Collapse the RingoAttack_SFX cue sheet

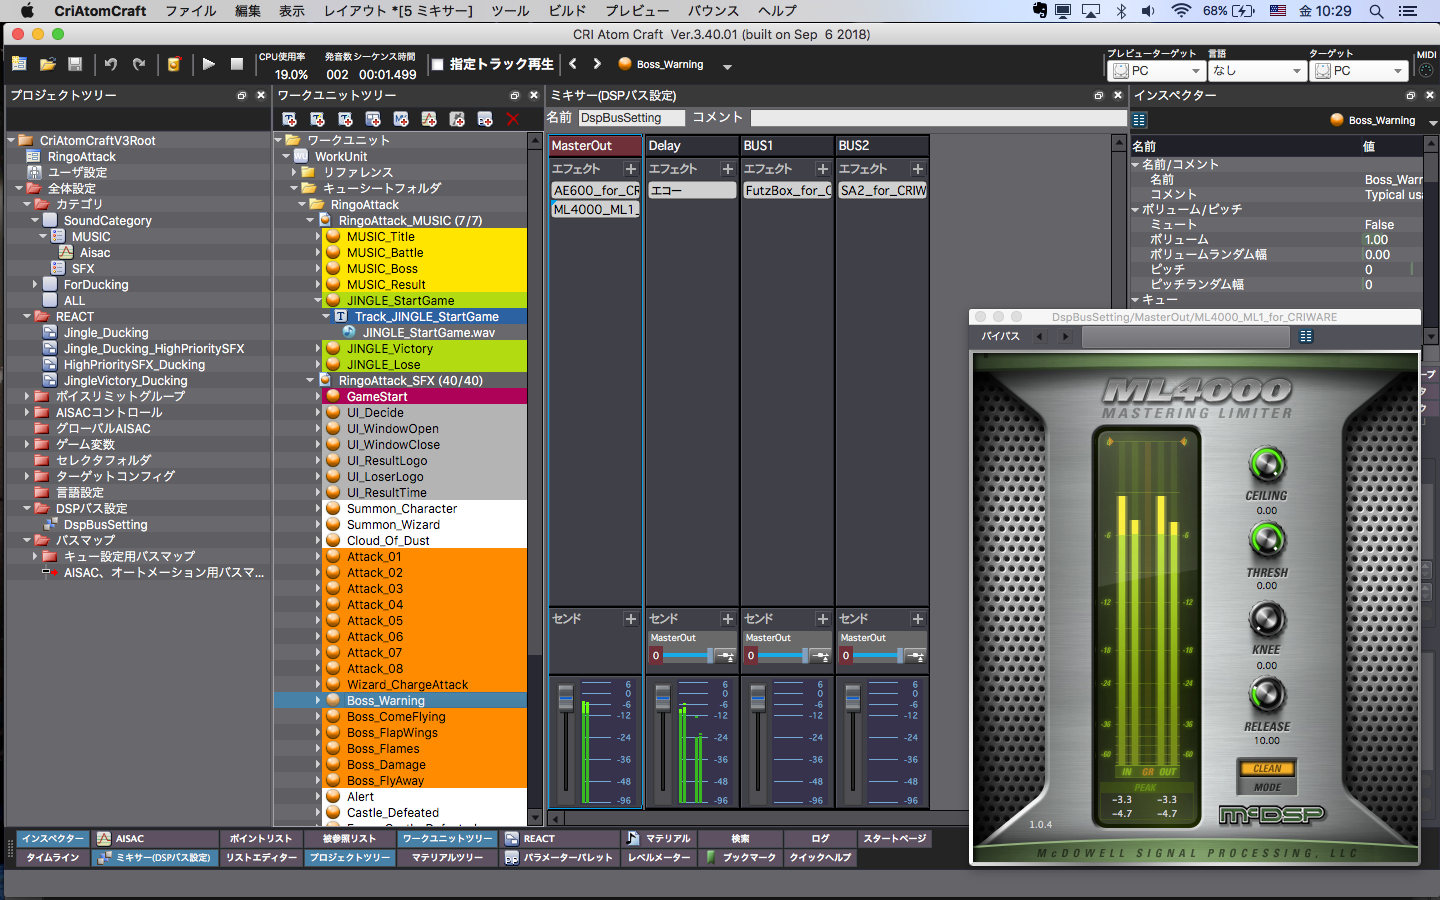pos(310,381)
